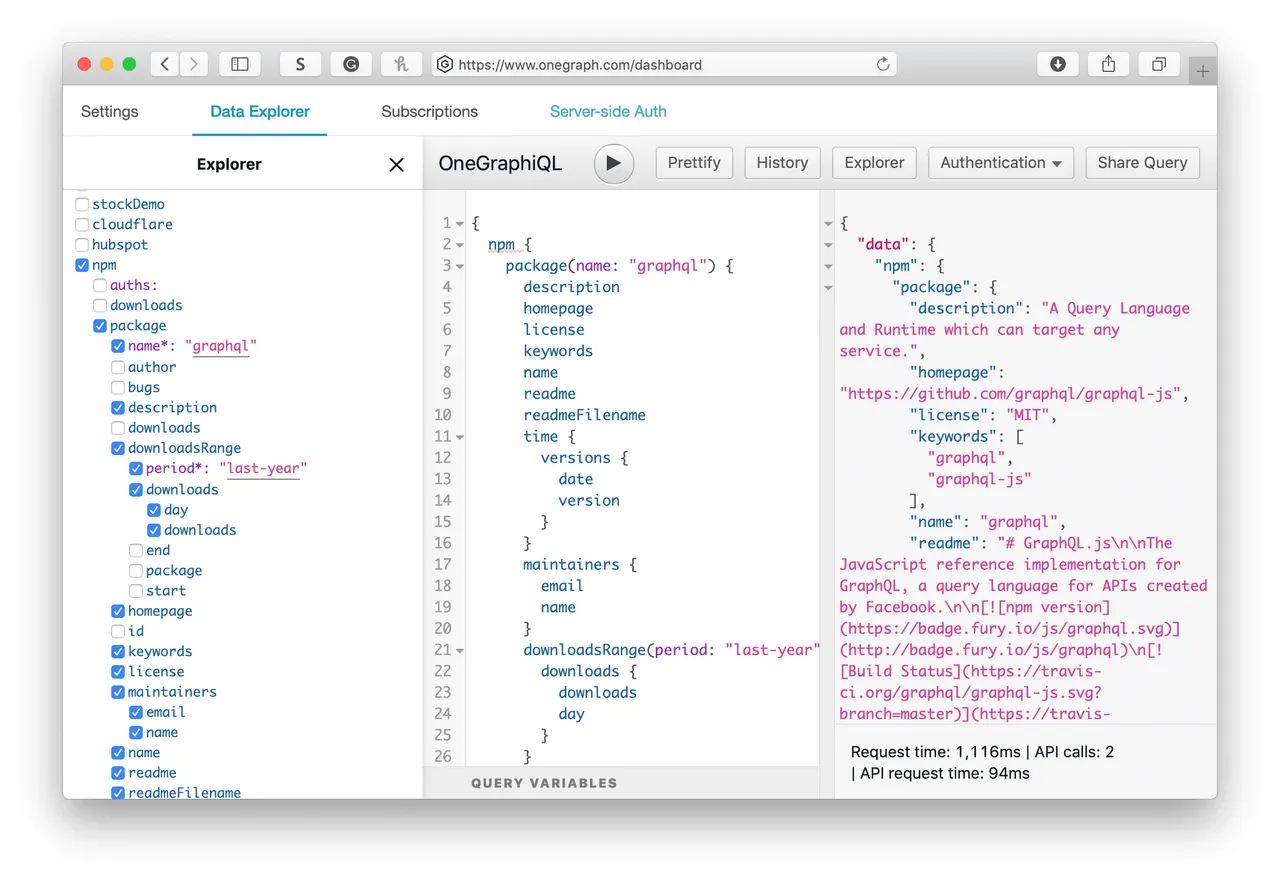Click the graphql-js homepage URL in results

[1010, 394]
